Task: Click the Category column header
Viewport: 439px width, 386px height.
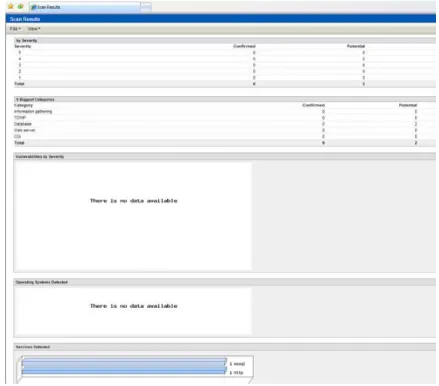Action: click(23, 105)
